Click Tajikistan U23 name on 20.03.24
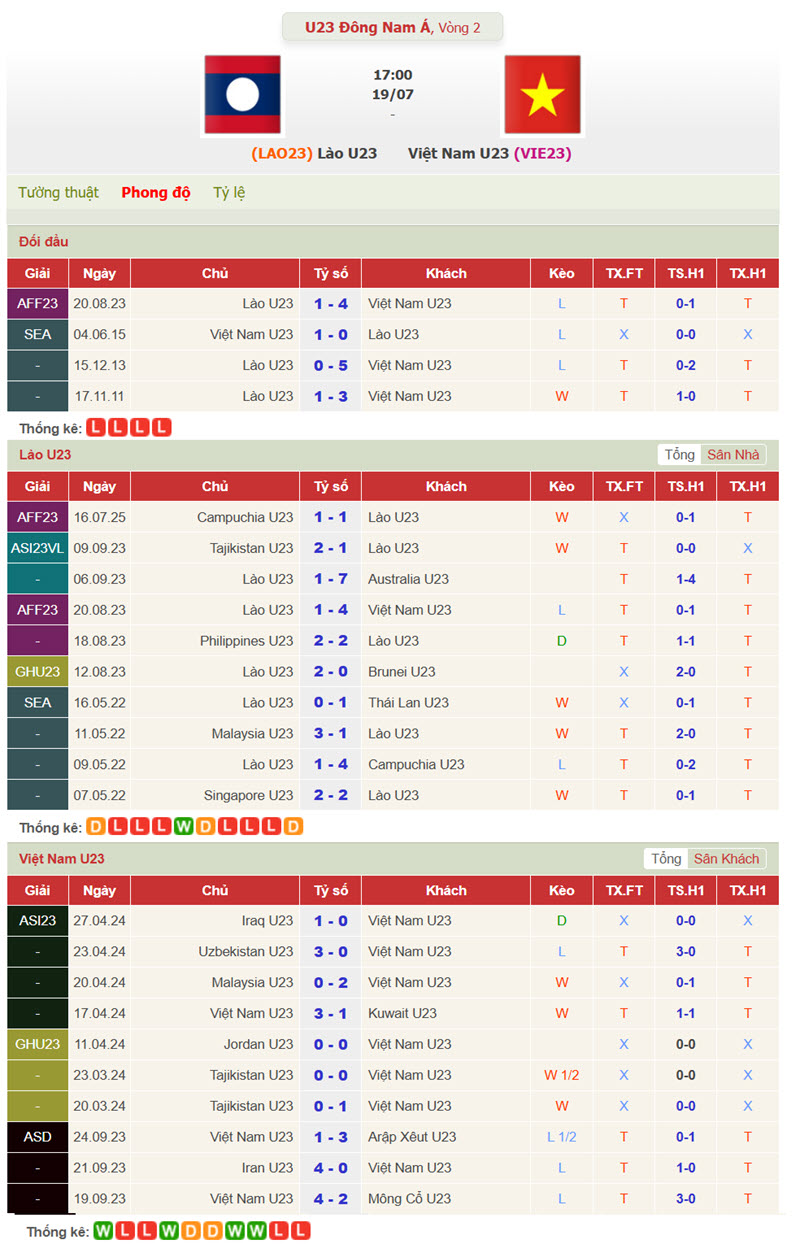 click(252, 1107)
